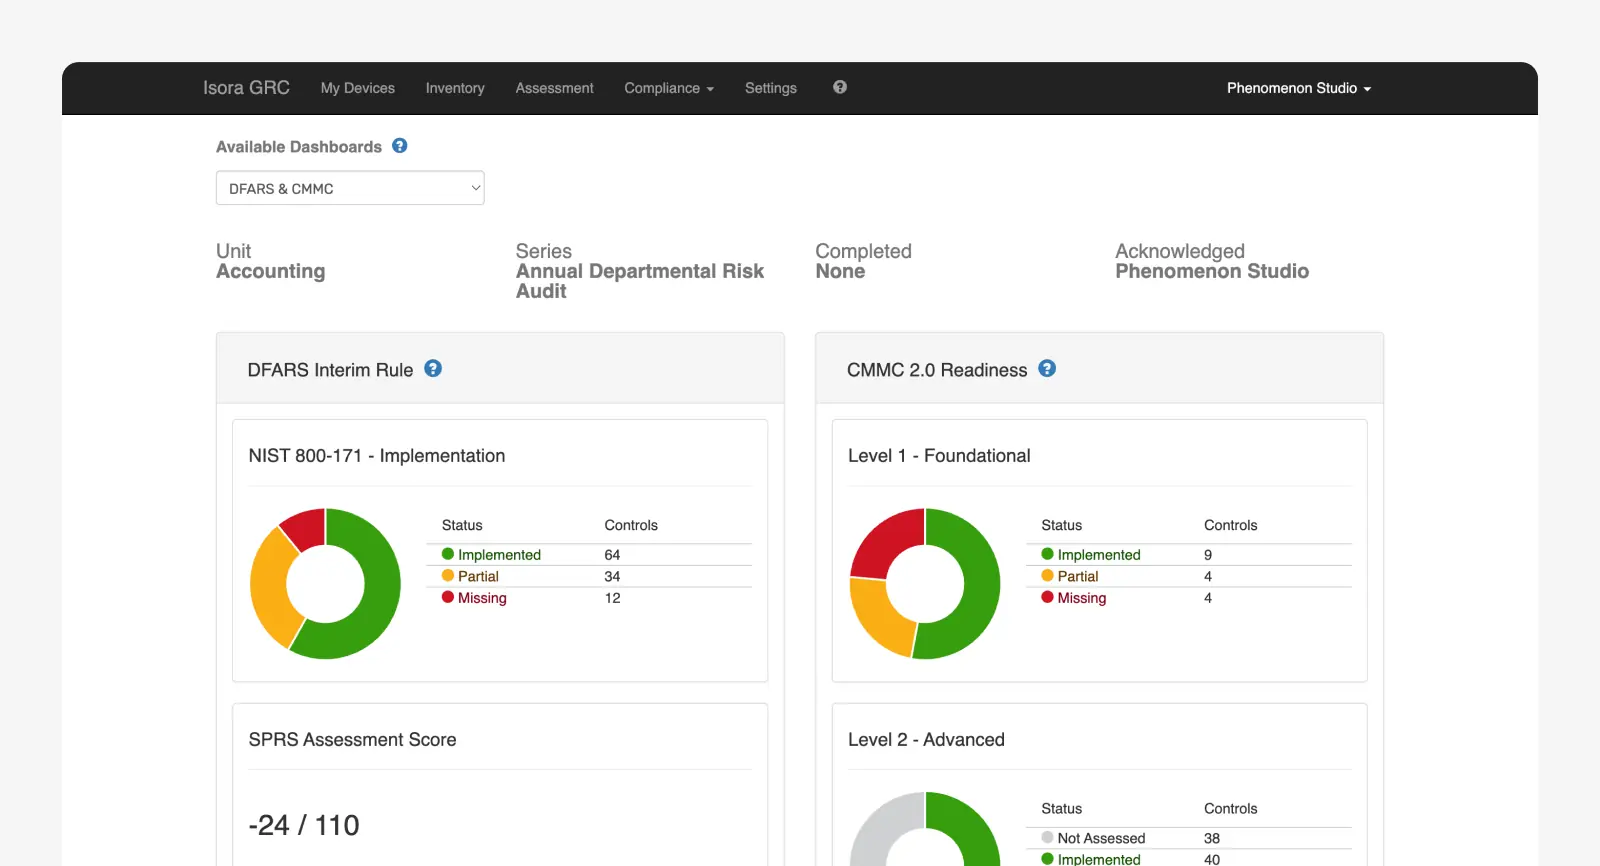
Task: Open the Phenomenon Studio account menu
Action: 1299,88
